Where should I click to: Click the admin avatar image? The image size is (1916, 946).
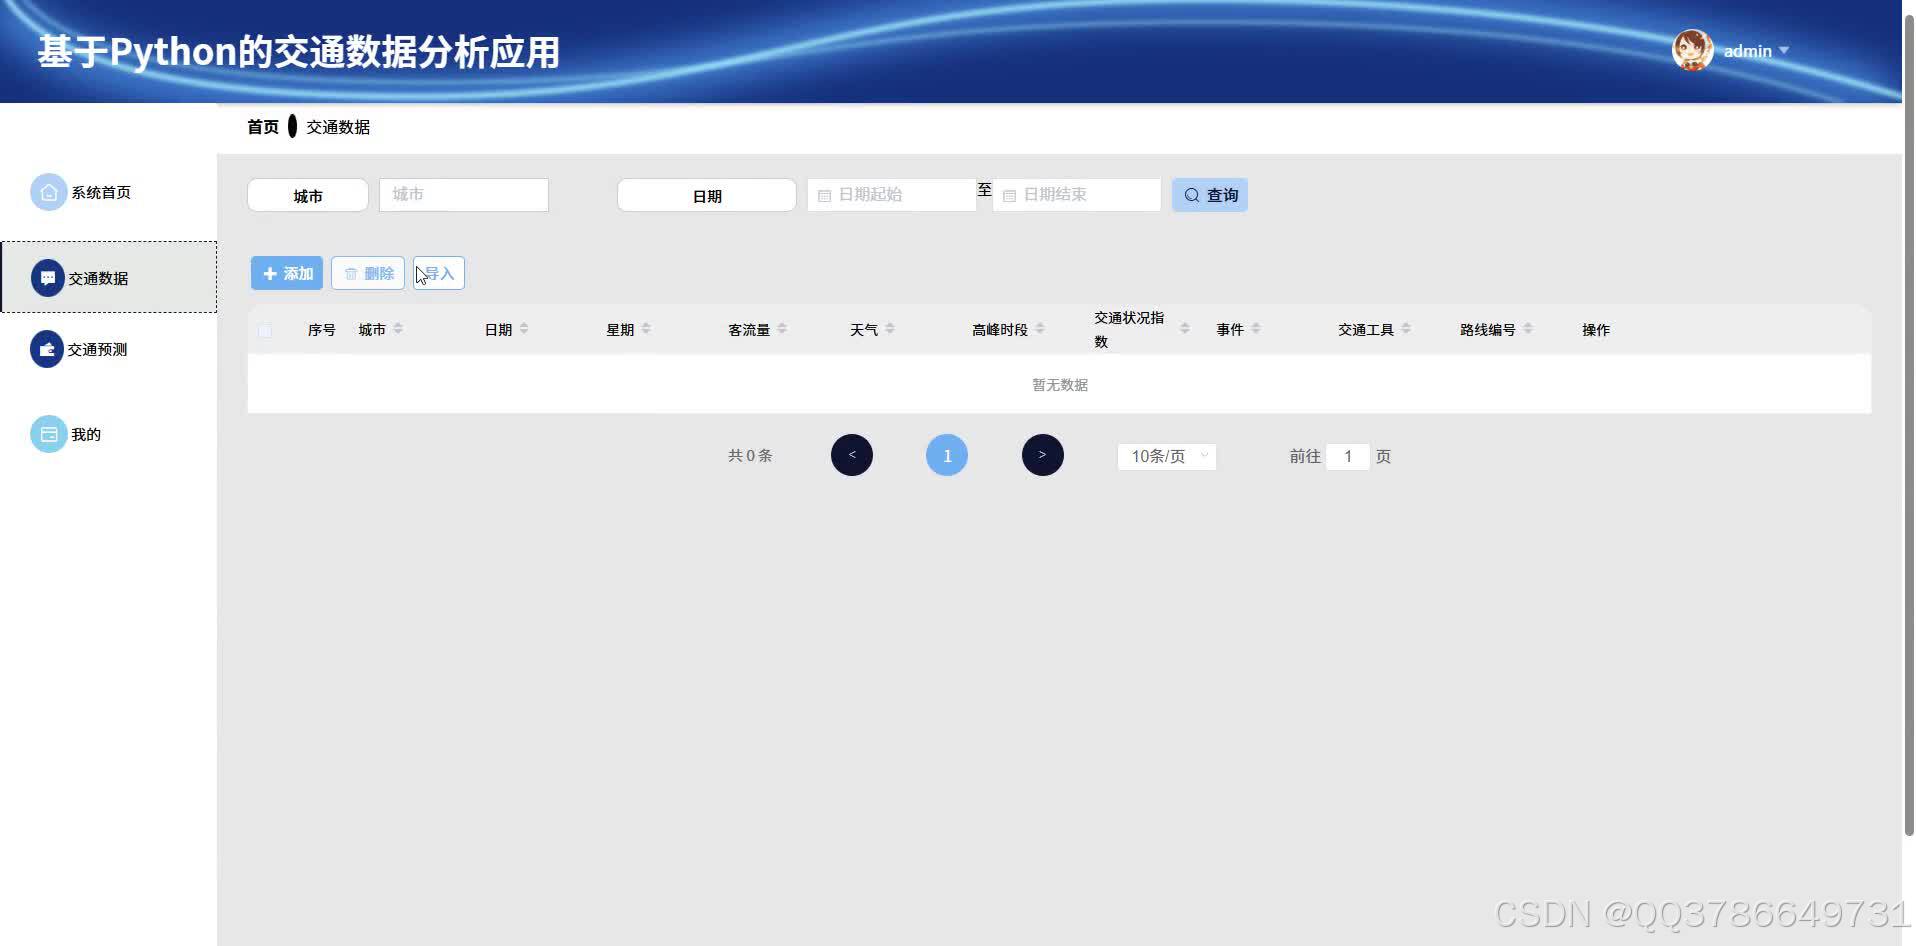pyautogui.click(x=1691, y=50)
